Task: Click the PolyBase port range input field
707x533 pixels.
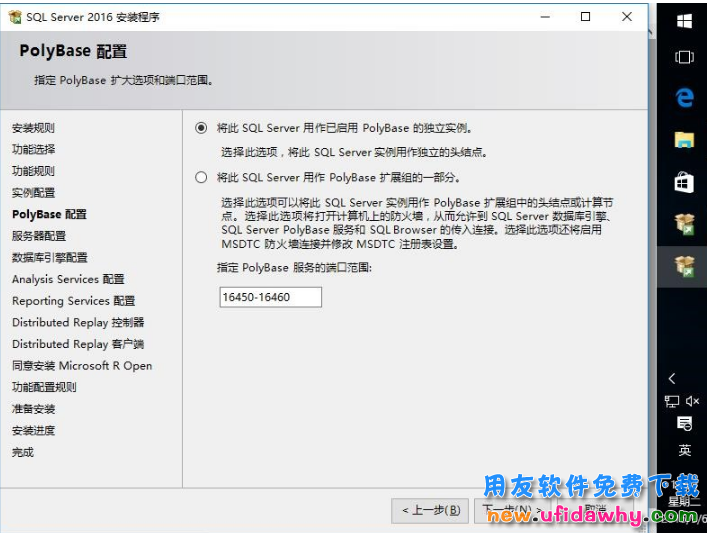Action: pyautogui.click(x=270, y=297)
